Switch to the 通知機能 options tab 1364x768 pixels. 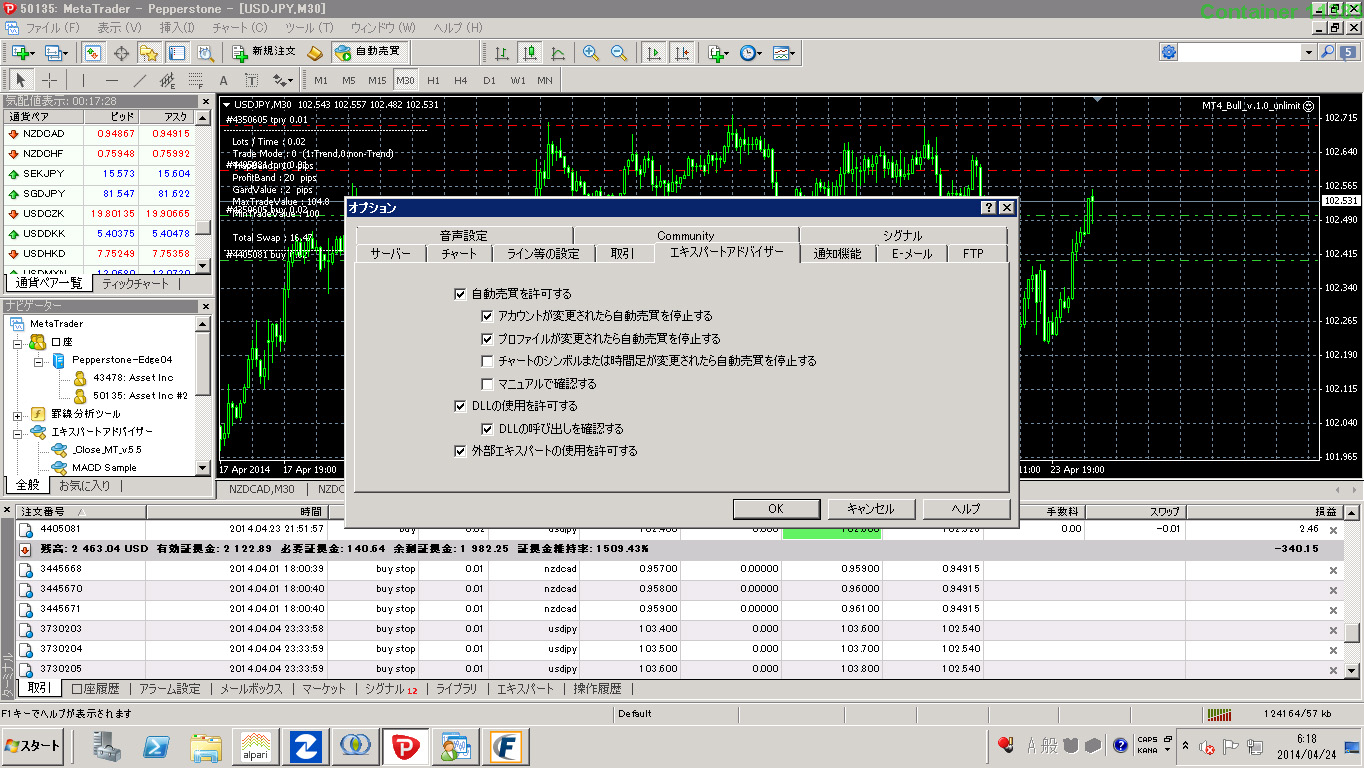pyautogui.click(x=837, y=254)
